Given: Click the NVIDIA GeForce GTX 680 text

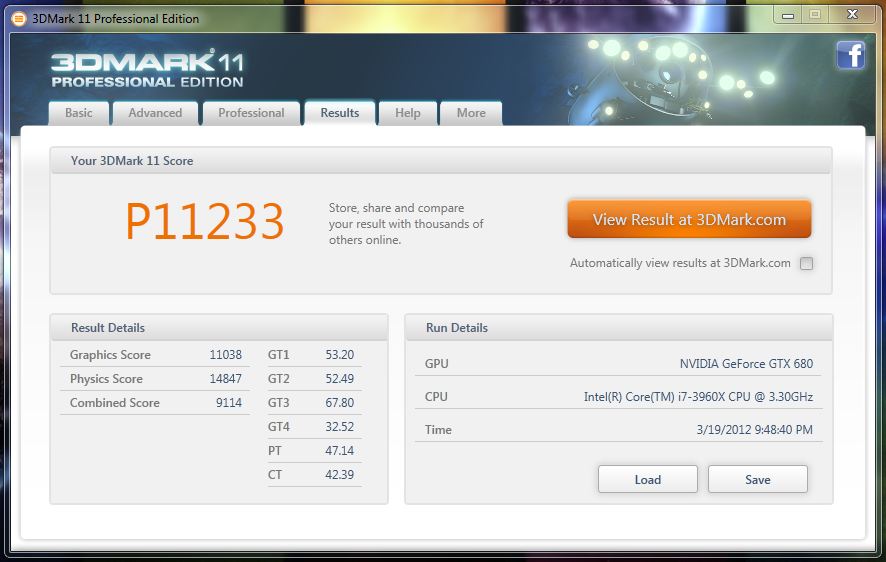Looking at the screenshot, I should pos(746,364).
